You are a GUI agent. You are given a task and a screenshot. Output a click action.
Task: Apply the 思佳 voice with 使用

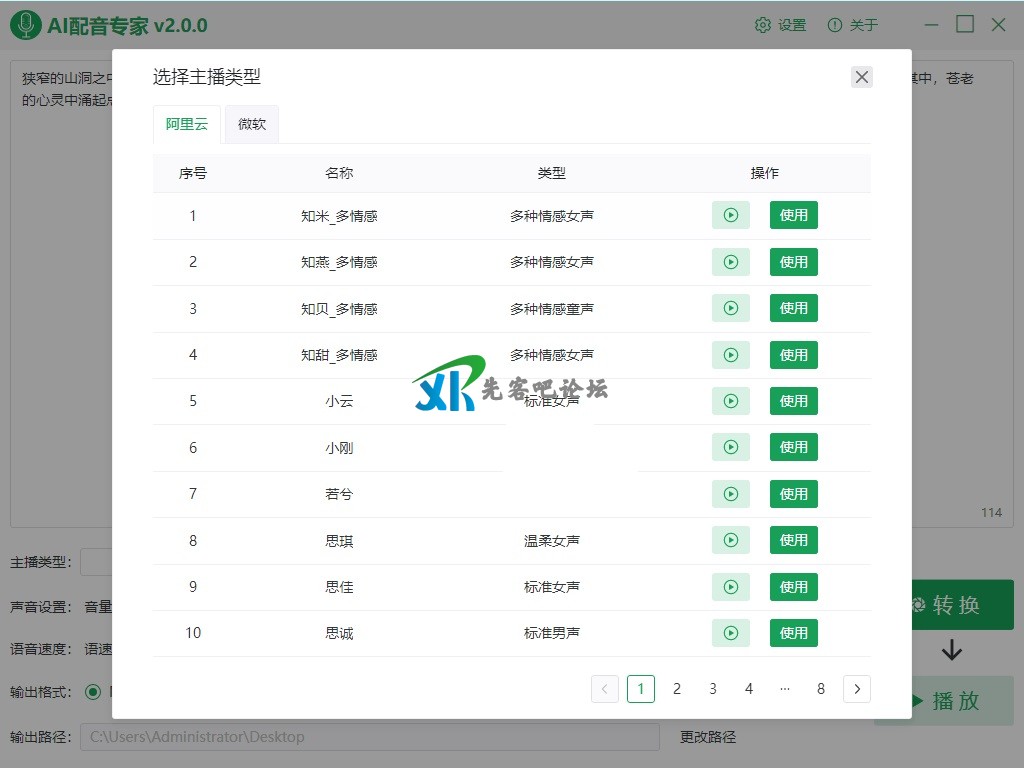click(x=793, y=587)
